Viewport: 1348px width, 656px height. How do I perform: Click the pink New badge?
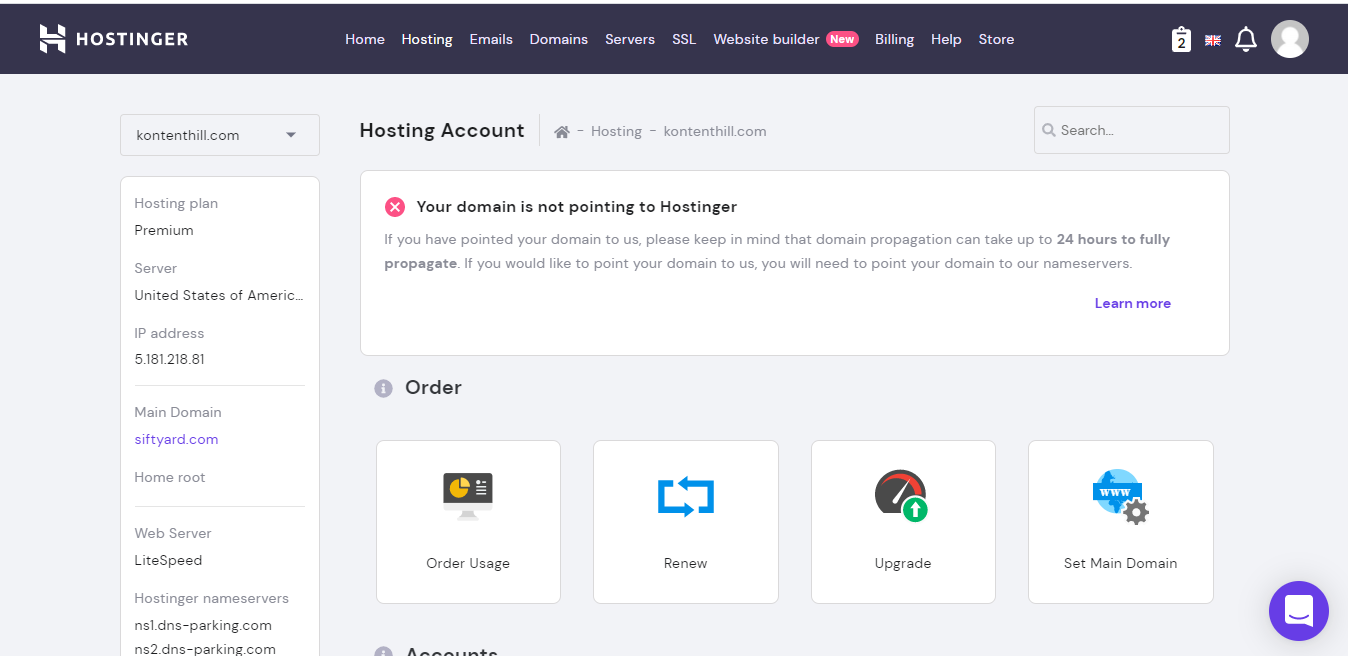842,39
